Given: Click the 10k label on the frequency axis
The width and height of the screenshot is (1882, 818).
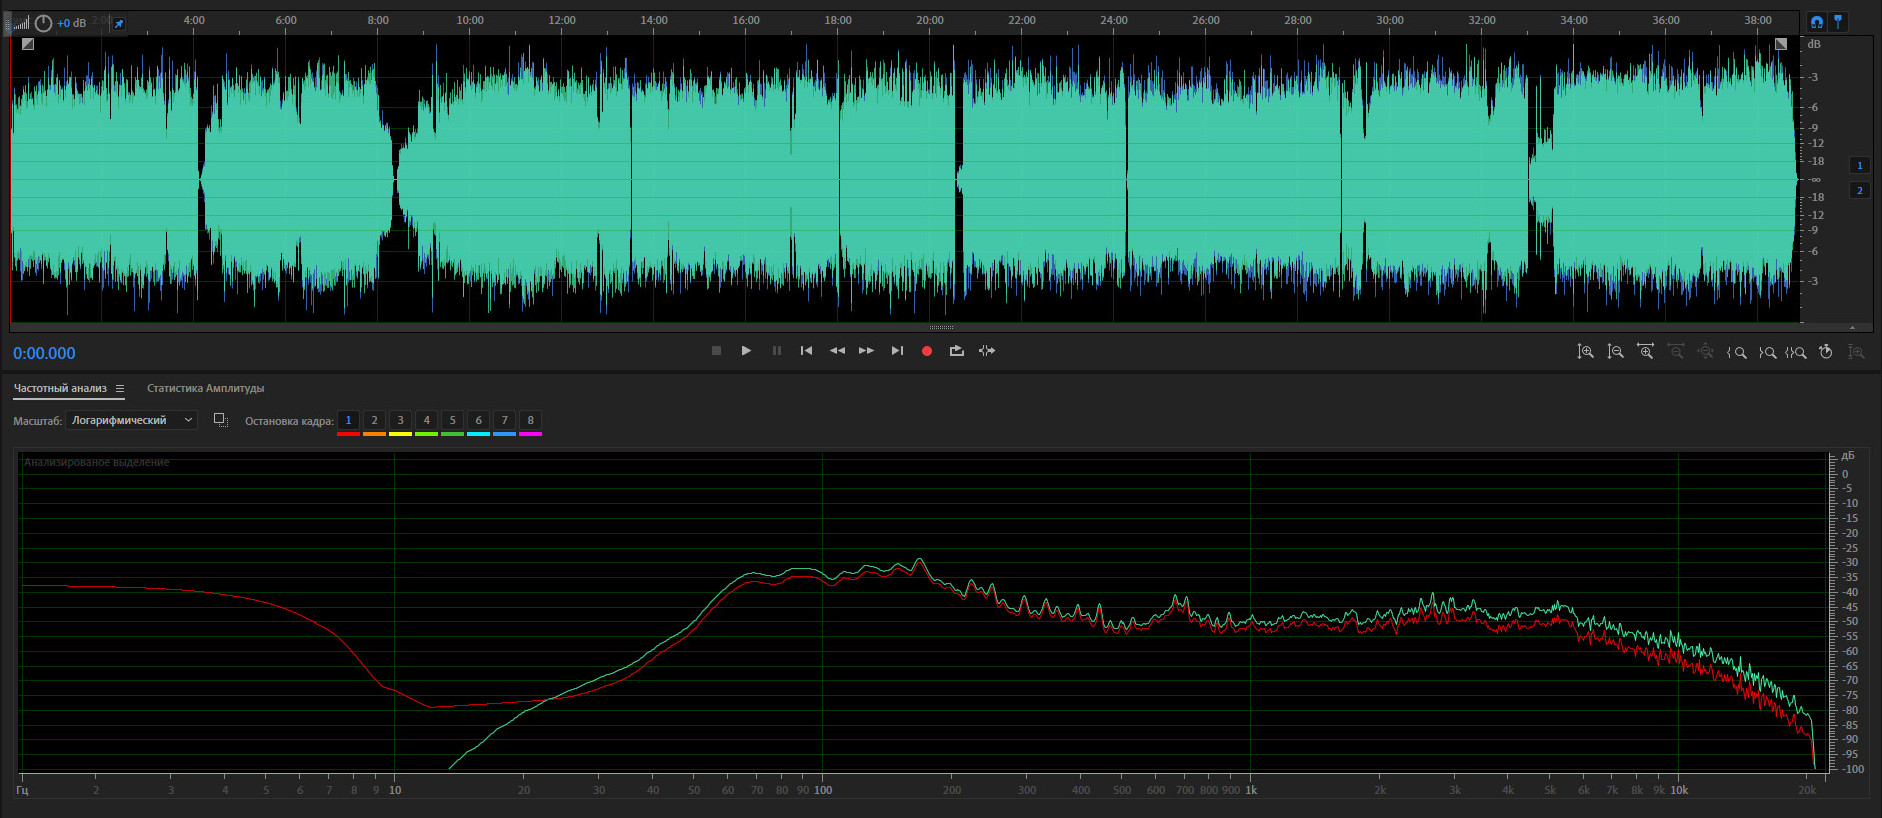Looking at the screenshot, I should coord(1679,790).
